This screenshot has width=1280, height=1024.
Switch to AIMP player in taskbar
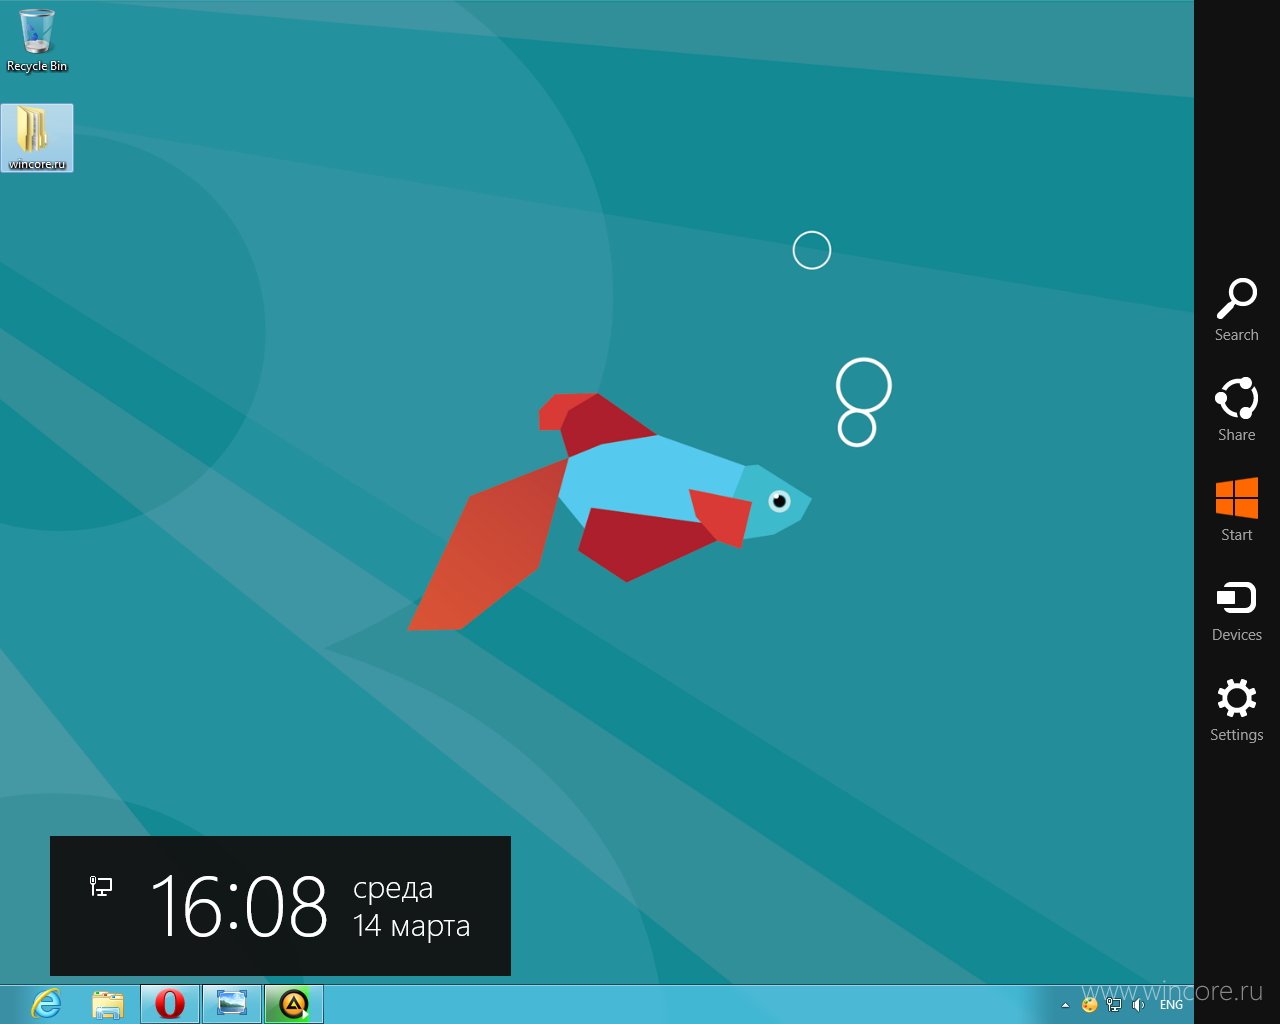click(x=293, y=1004)
